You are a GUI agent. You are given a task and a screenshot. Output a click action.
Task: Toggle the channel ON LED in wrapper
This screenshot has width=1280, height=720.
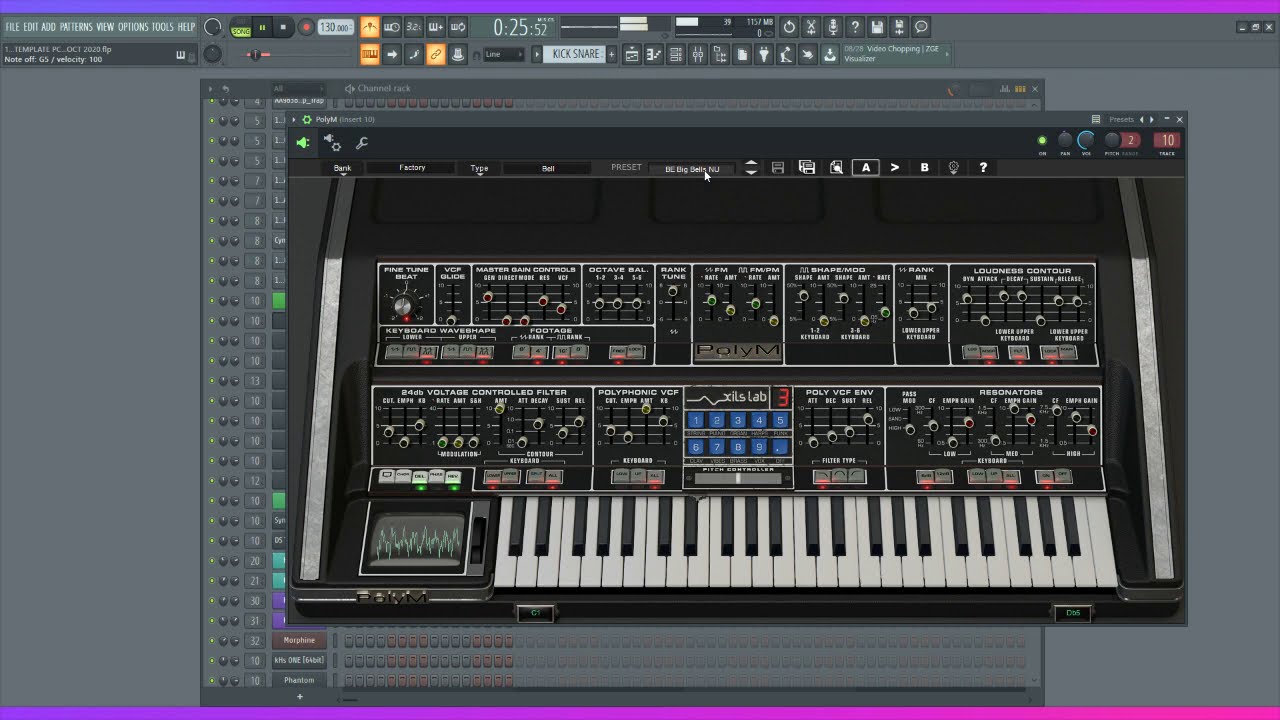[x=1042, y=141]
